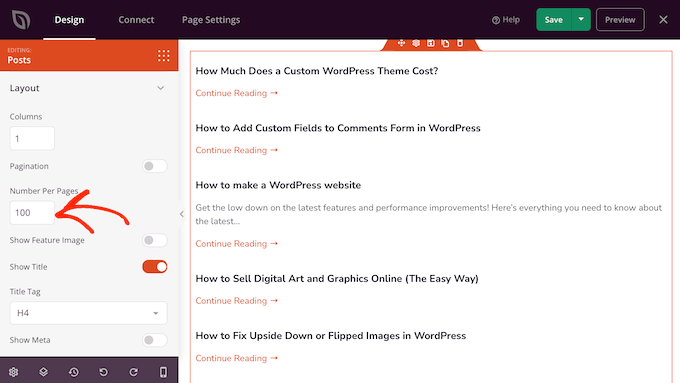Open the Save options dropdown arrow
Screen dimensions: 680x383
tap(581, 20)
